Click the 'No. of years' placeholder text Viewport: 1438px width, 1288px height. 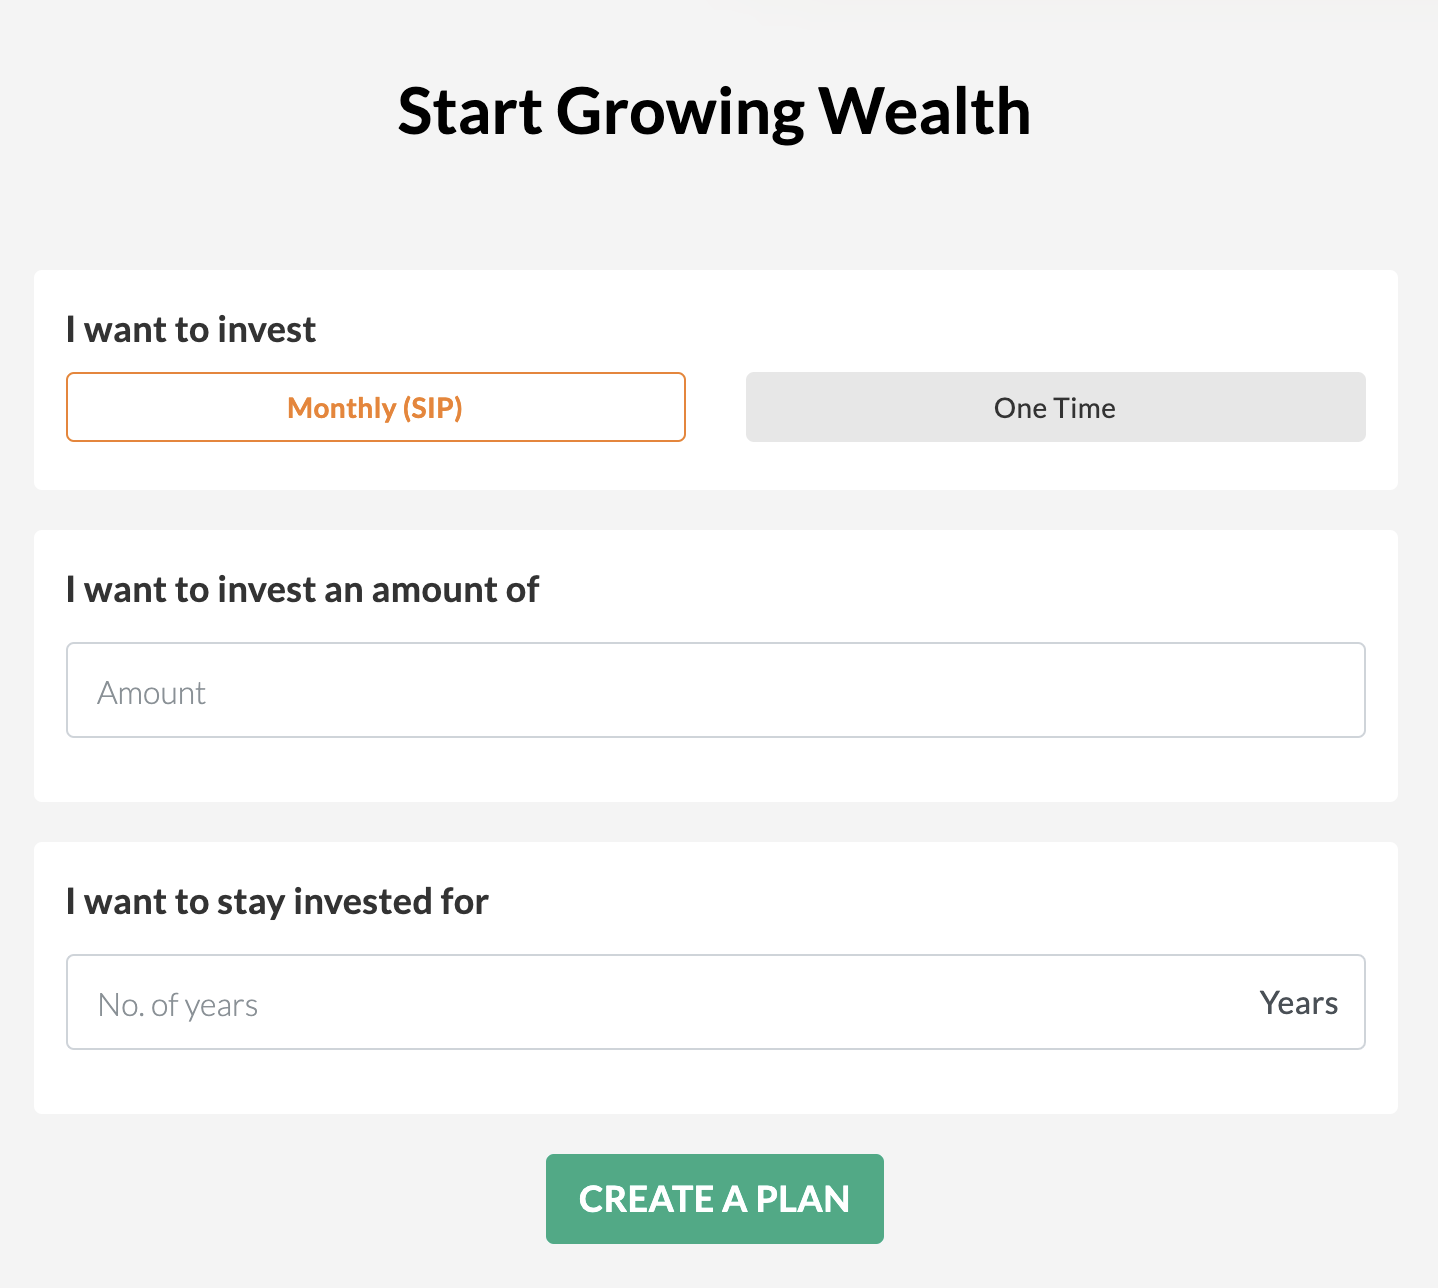(x=178, y=1005)
